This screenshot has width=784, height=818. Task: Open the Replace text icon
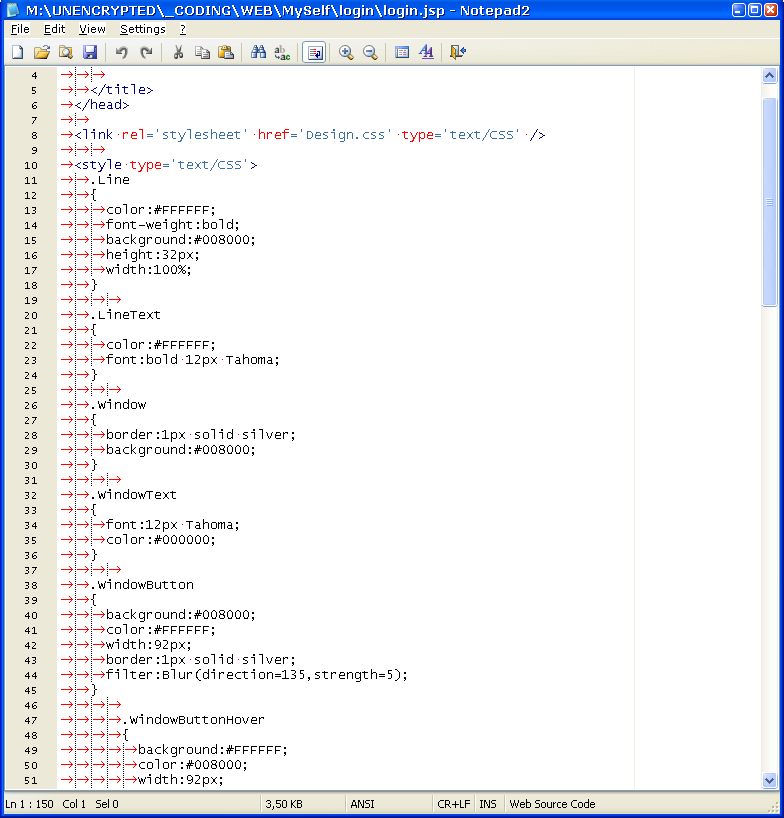pos(282,52)
